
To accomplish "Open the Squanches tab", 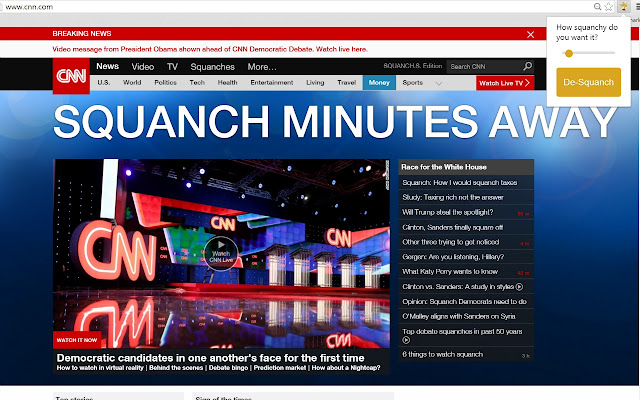I will (x=212, y=67).
